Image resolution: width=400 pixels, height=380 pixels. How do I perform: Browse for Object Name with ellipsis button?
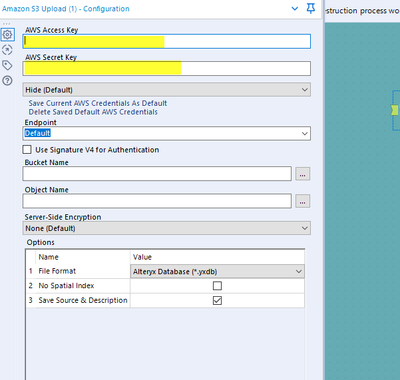(303, 201)
